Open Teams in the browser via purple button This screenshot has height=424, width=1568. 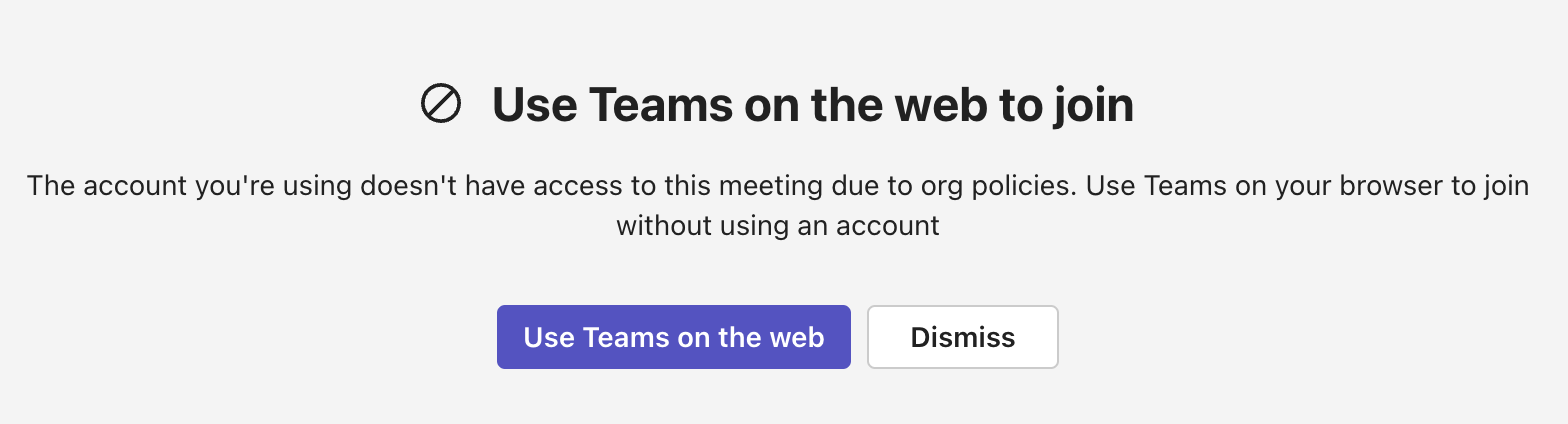tap(673, 337)
